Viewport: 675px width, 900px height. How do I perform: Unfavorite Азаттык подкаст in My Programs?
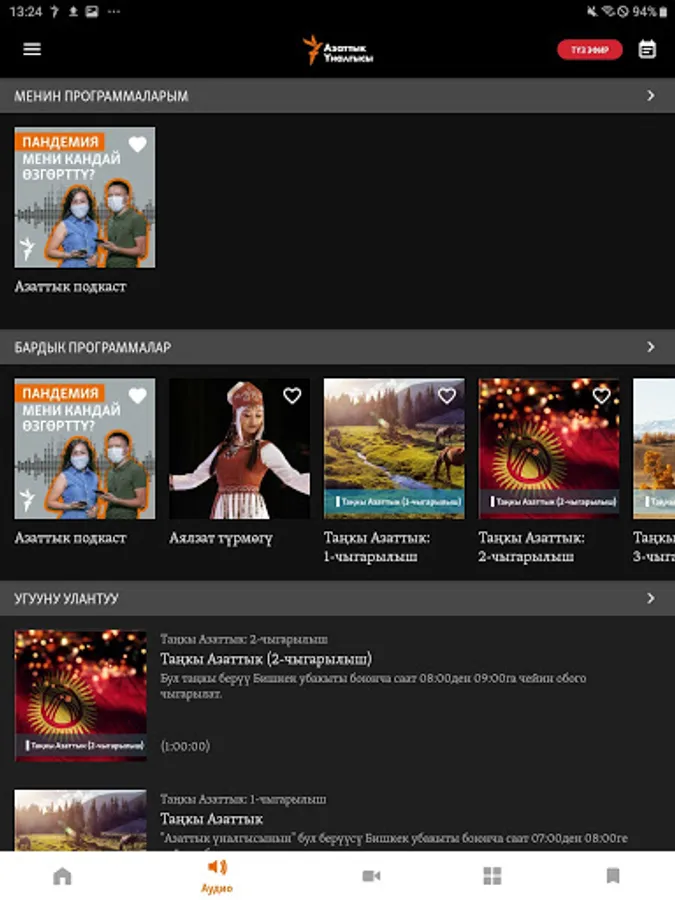[138, 144]
